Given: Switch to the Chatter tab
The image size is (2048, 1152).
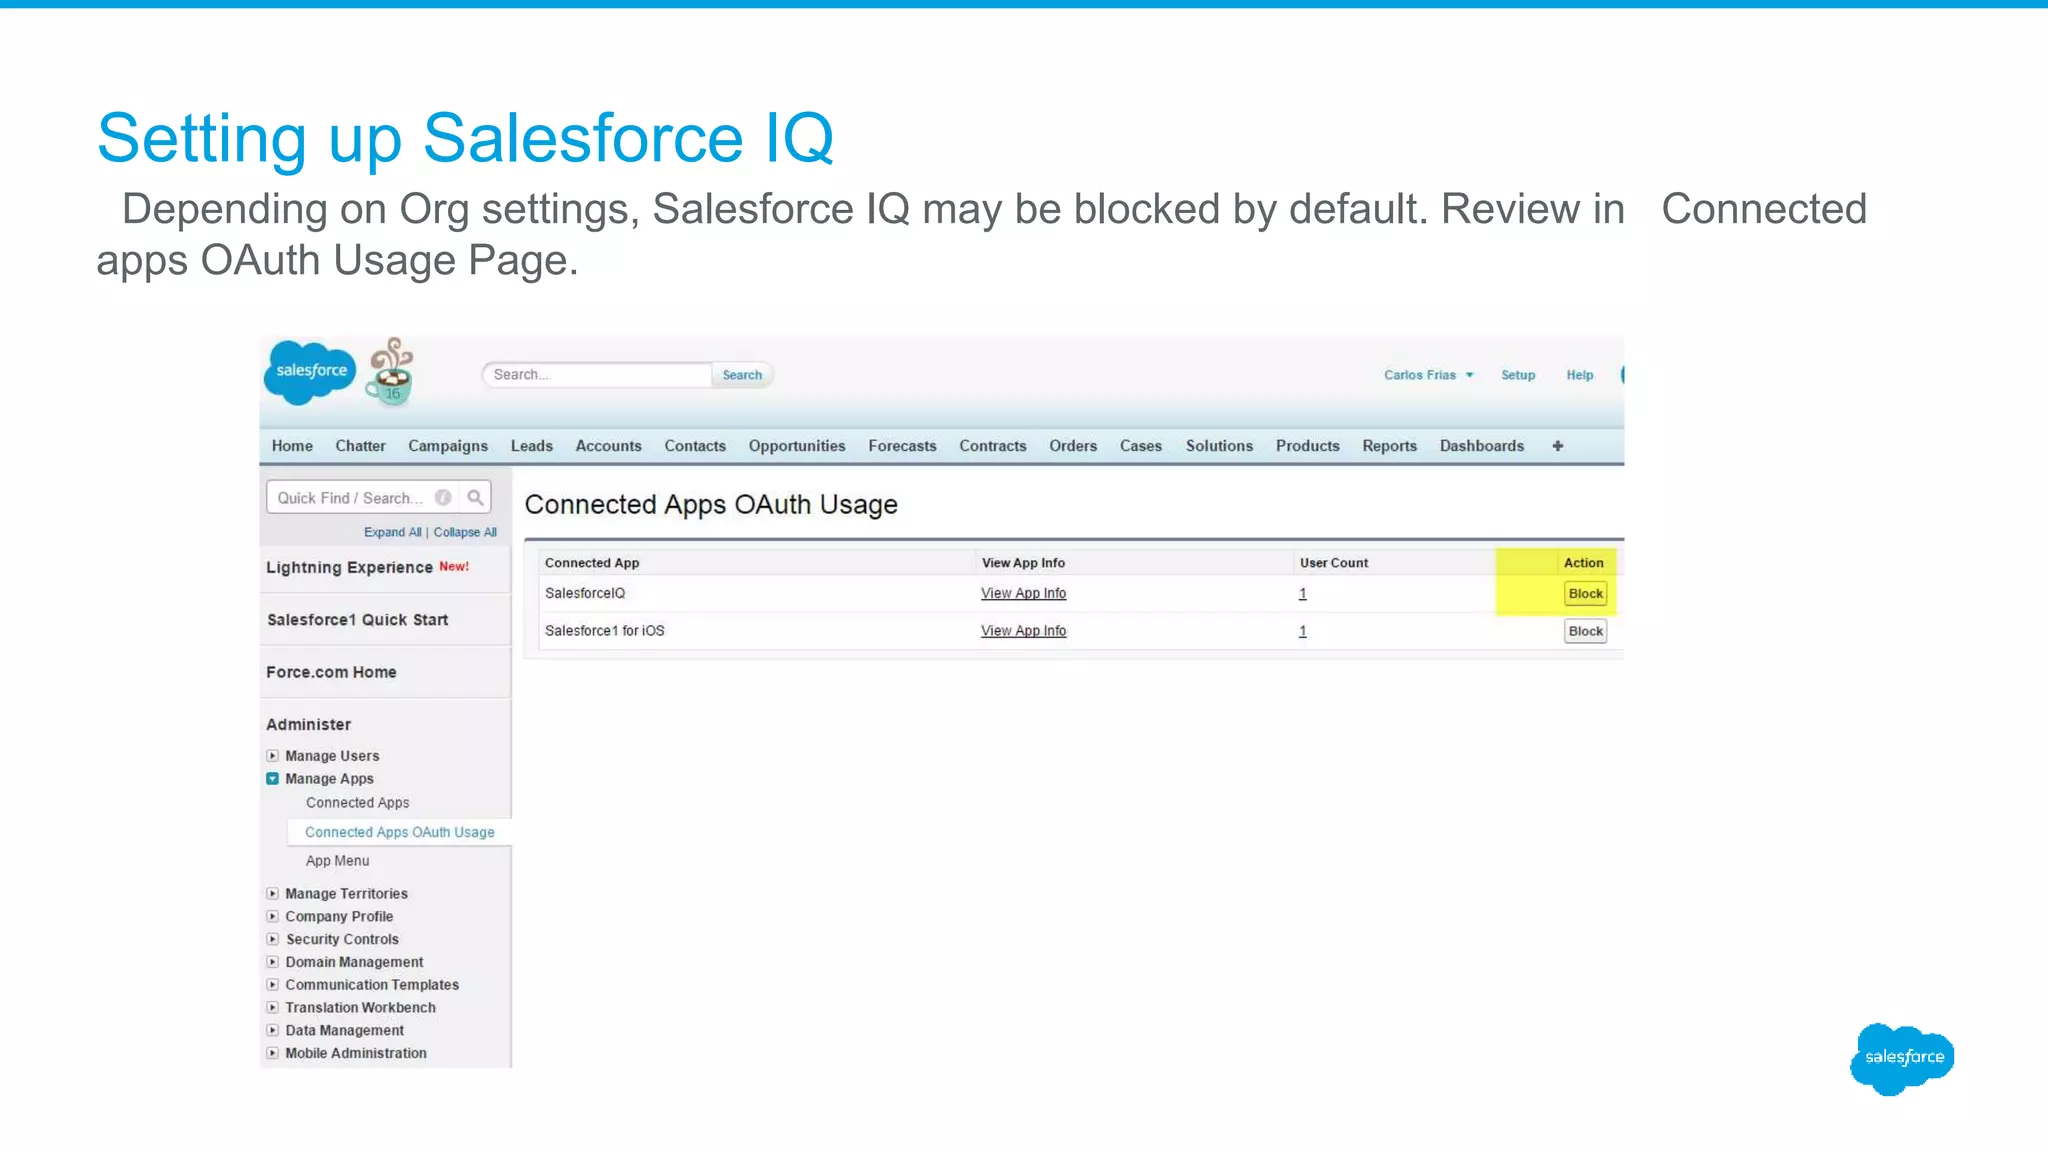Looking at the screenshot, I should (360, 446).
